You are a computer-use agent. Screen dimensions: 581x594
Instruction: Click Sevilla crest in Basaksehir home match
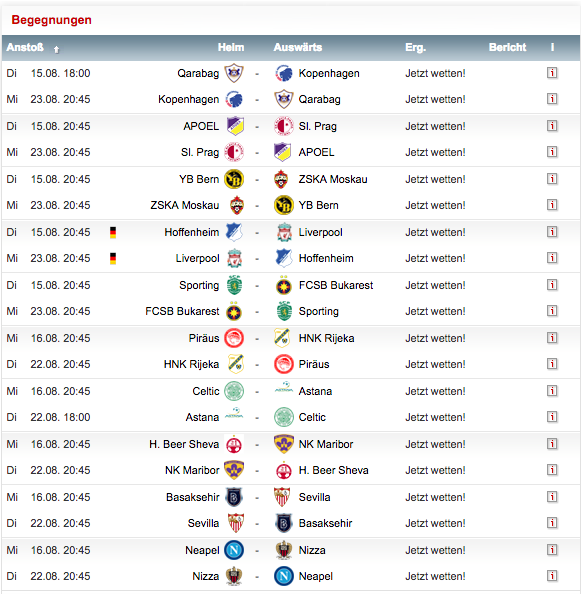point(282,497)
